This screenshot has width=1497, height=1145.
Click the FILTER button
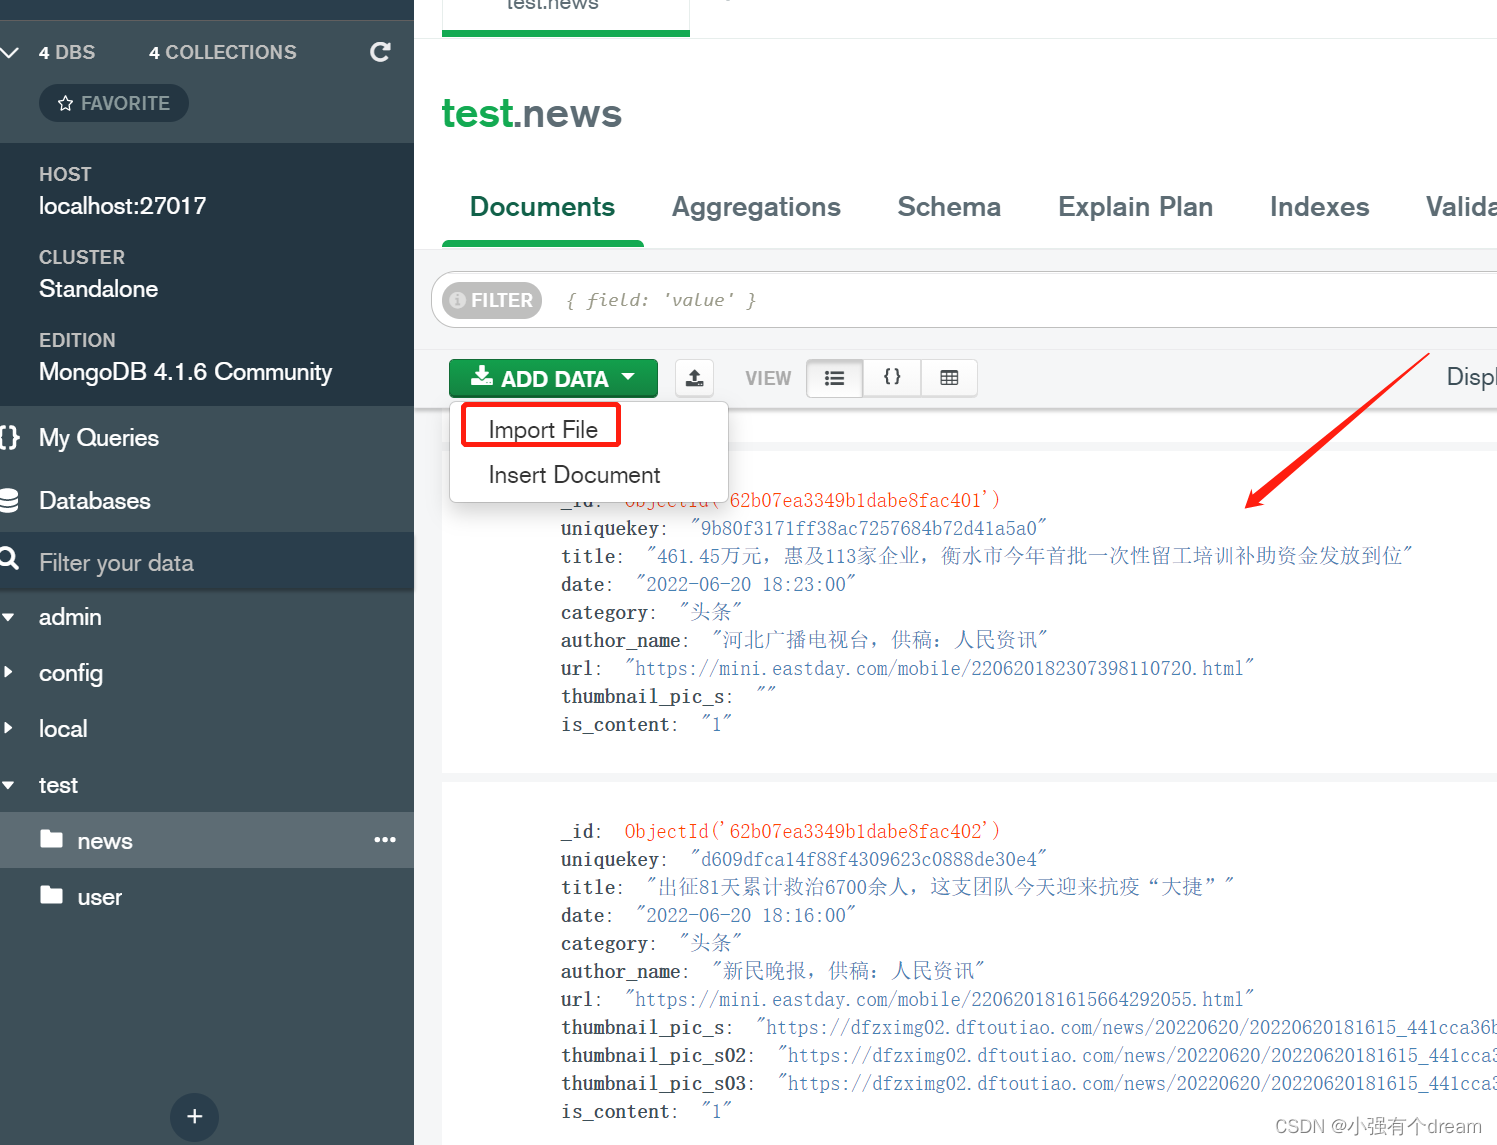(492, 300)
